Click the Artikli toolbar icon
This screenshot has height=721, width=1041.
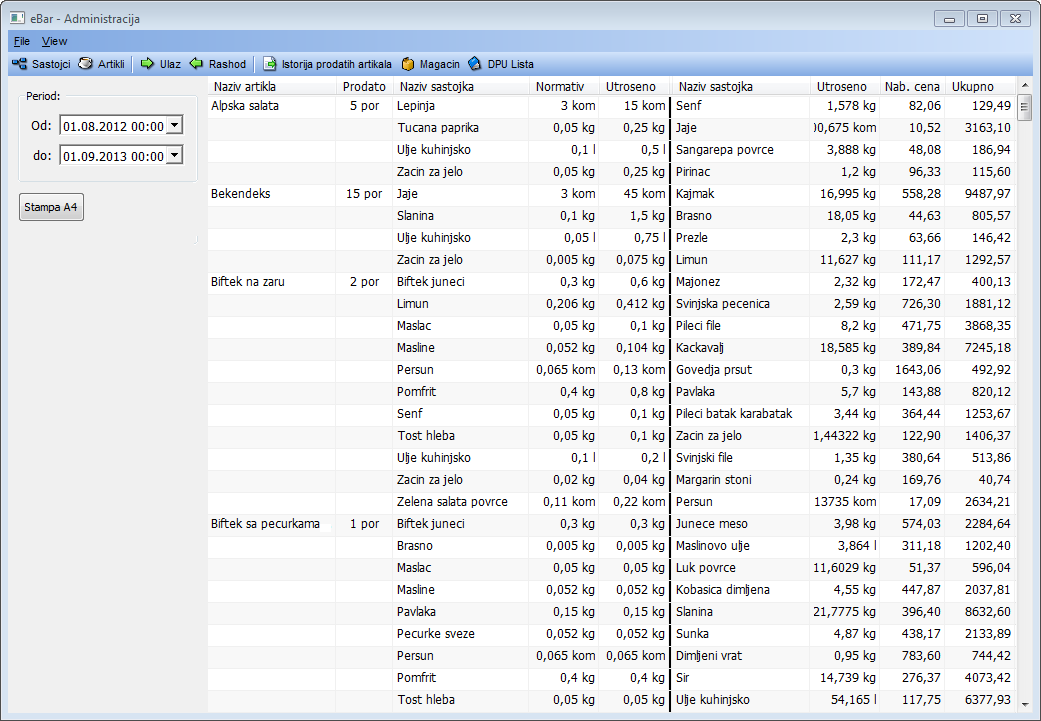coord(86,64)
